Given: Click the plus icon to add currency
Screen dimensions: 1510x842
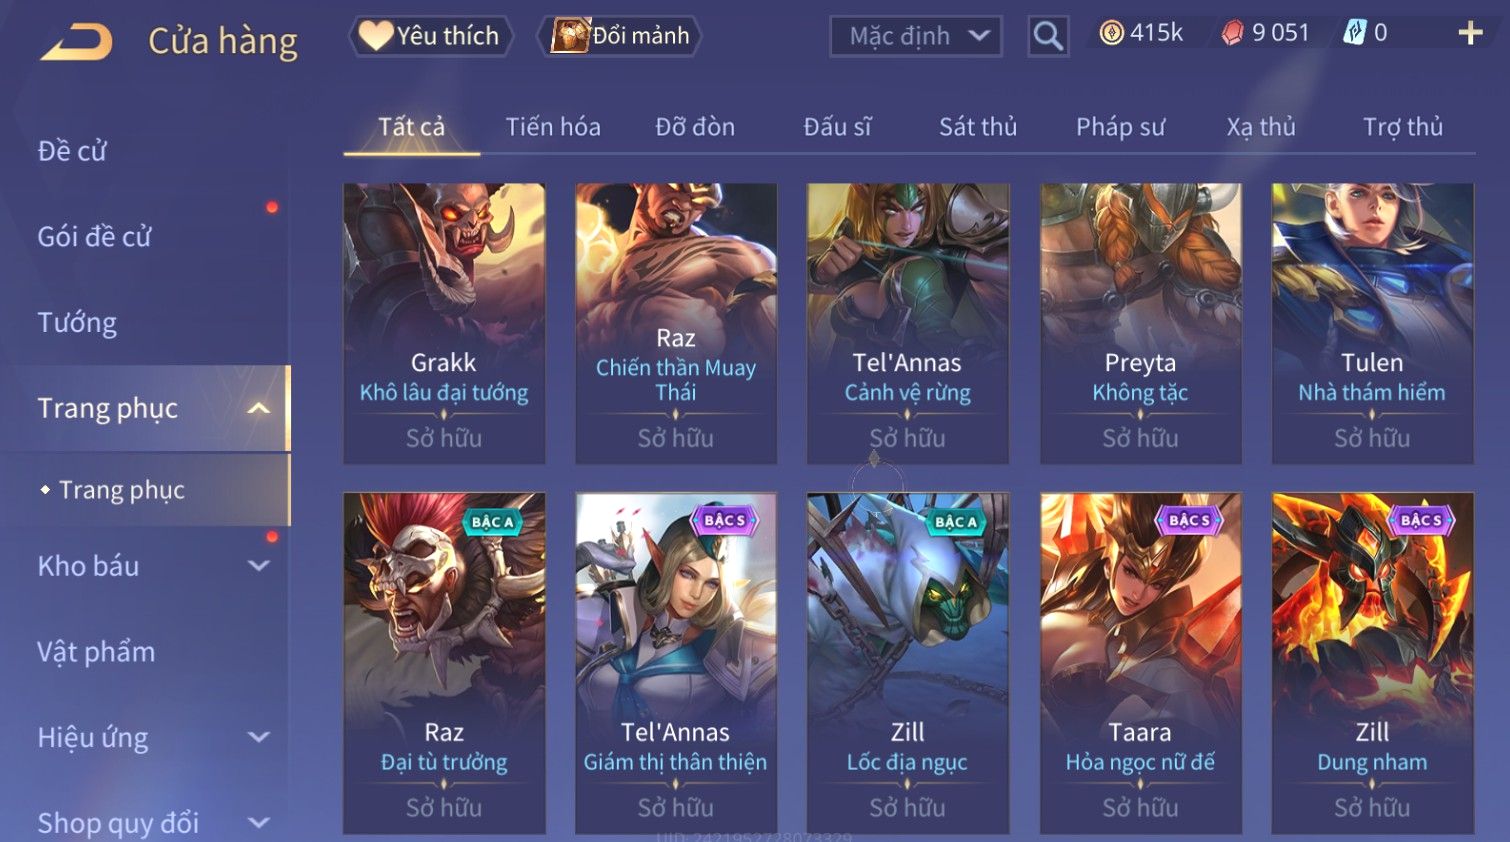Looking at the screenshot, I should pyautogui.click(x=1470, y=33).
